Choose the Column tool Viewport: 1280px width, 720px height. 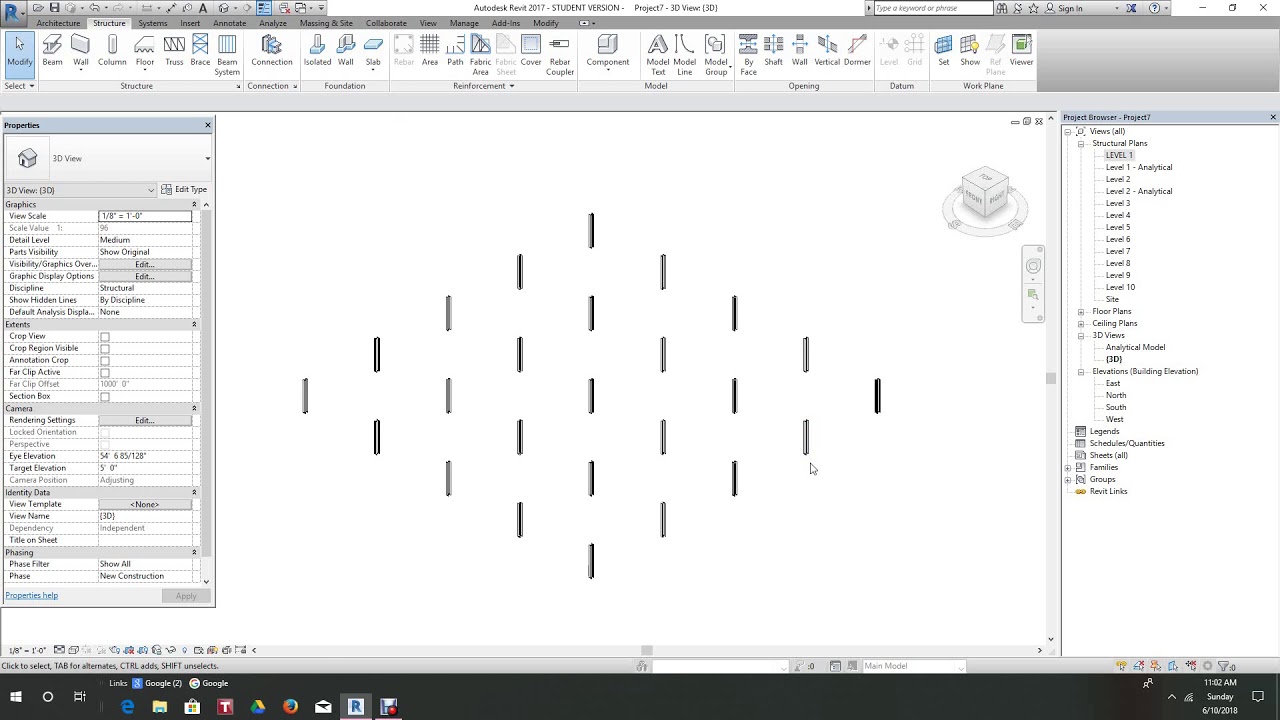point(112,52)
